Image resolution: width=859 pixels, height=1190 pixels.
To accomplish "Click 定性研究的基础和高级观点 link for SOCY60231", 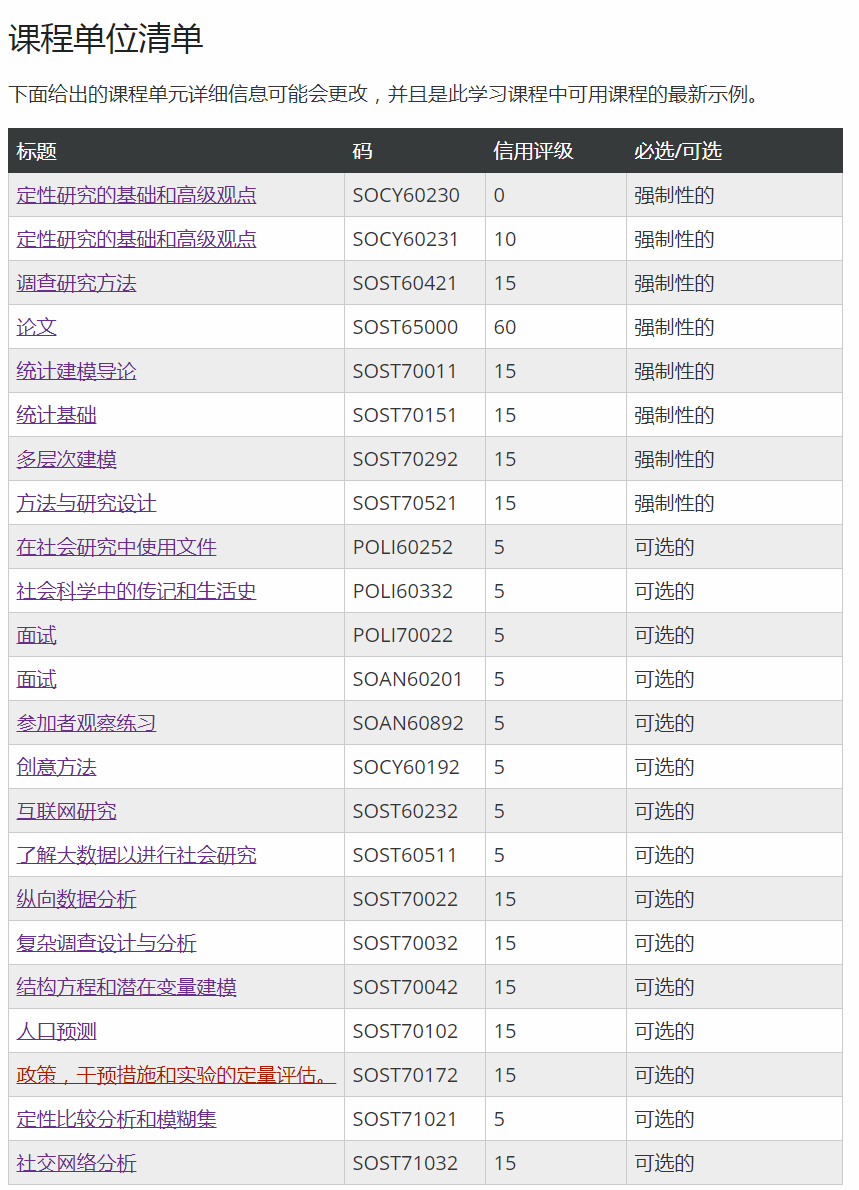I will point(136,239).
